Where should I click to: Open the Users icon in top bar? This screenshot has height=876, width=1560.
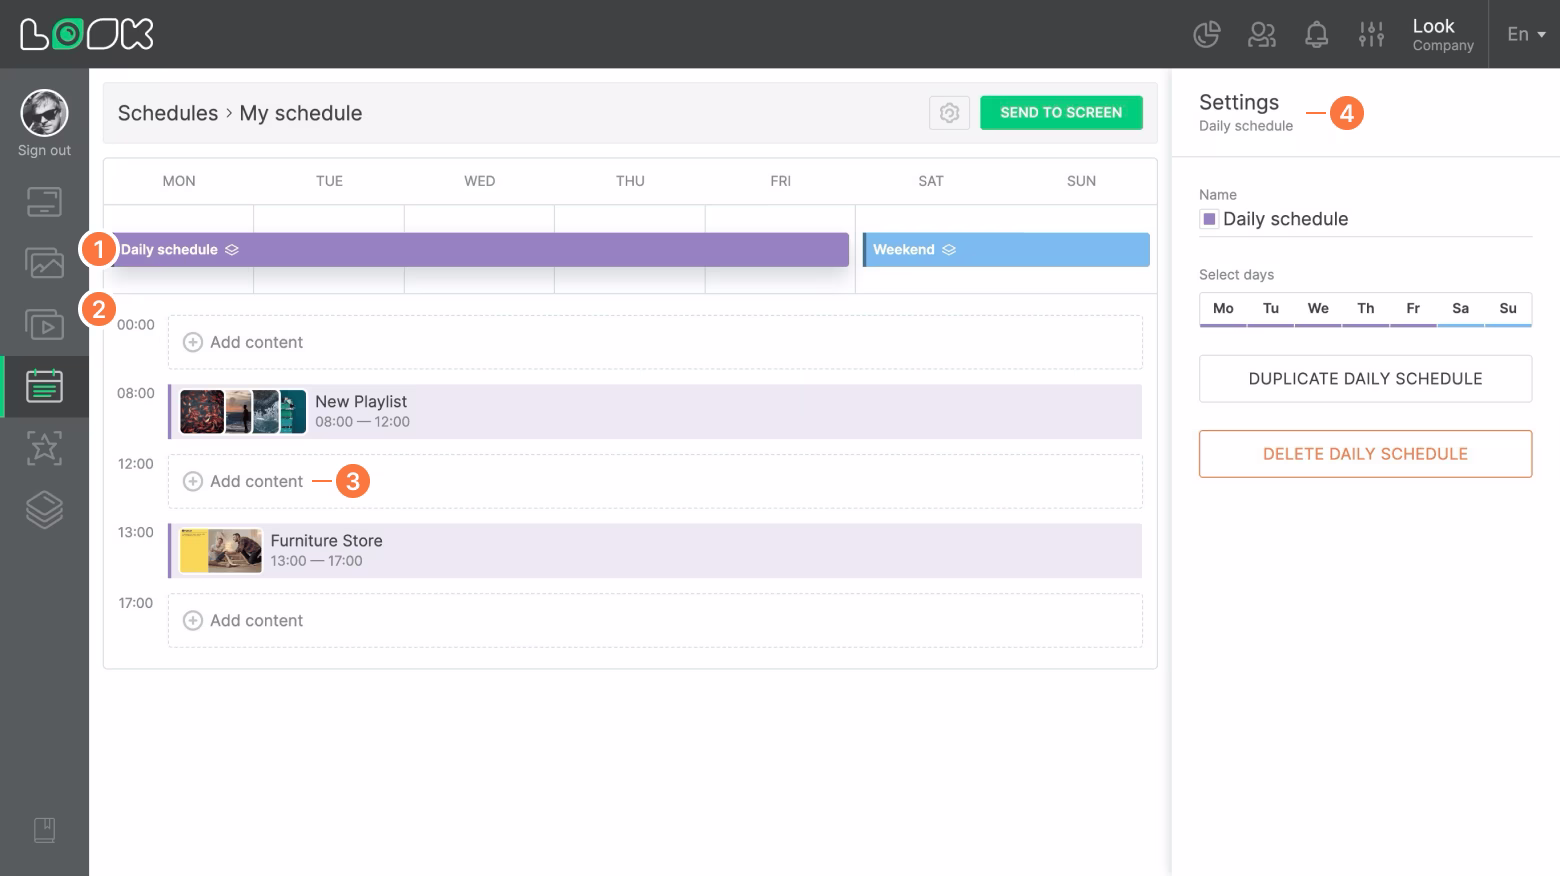(1261, 33)
